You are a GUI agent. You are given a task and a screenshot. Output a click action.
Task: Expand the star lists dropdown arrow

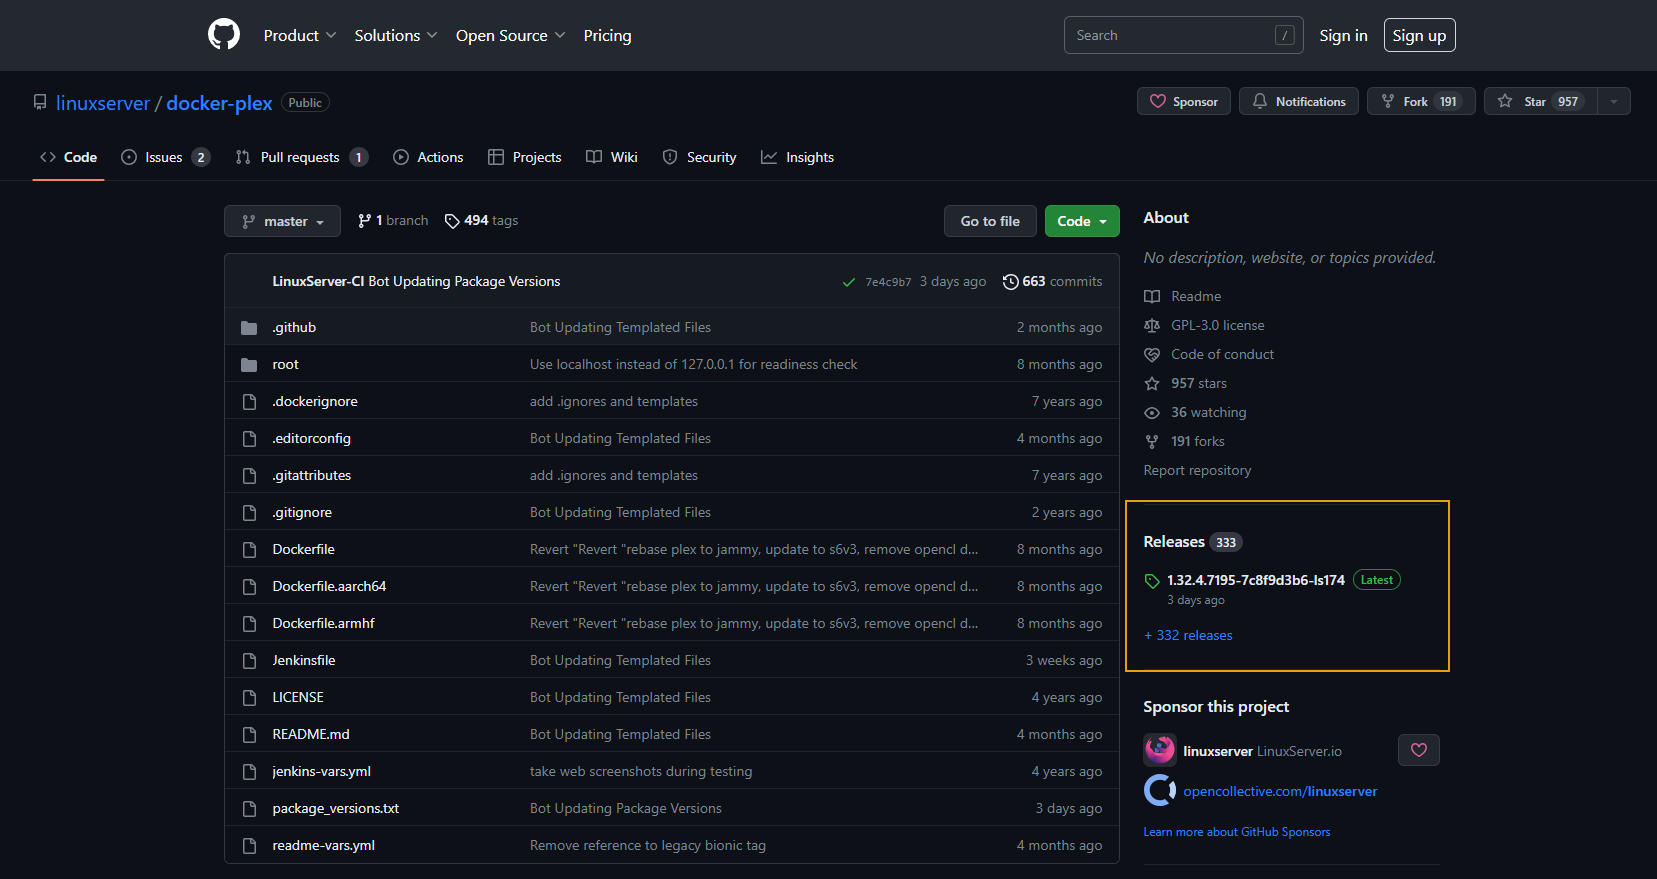[x=1613, y=101]
